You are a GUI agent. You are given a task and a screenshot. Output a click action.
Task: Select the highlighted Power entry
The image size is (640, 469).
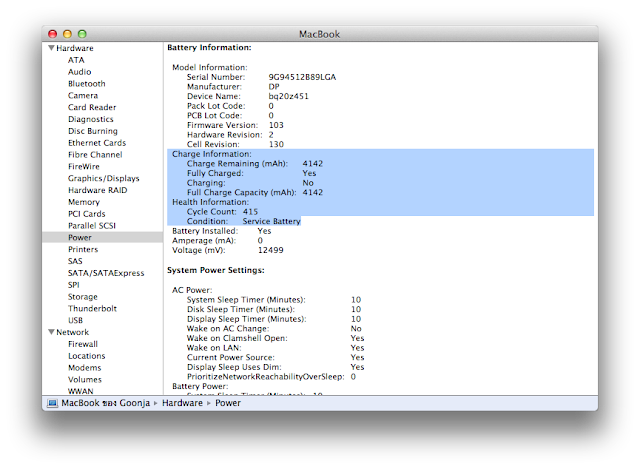click(x=102, y=238)
